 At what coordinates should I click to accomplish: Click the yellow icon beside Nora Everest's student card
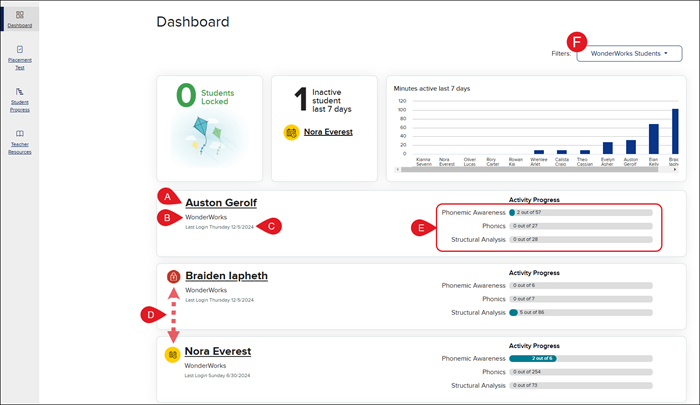(x=173, y=354)
